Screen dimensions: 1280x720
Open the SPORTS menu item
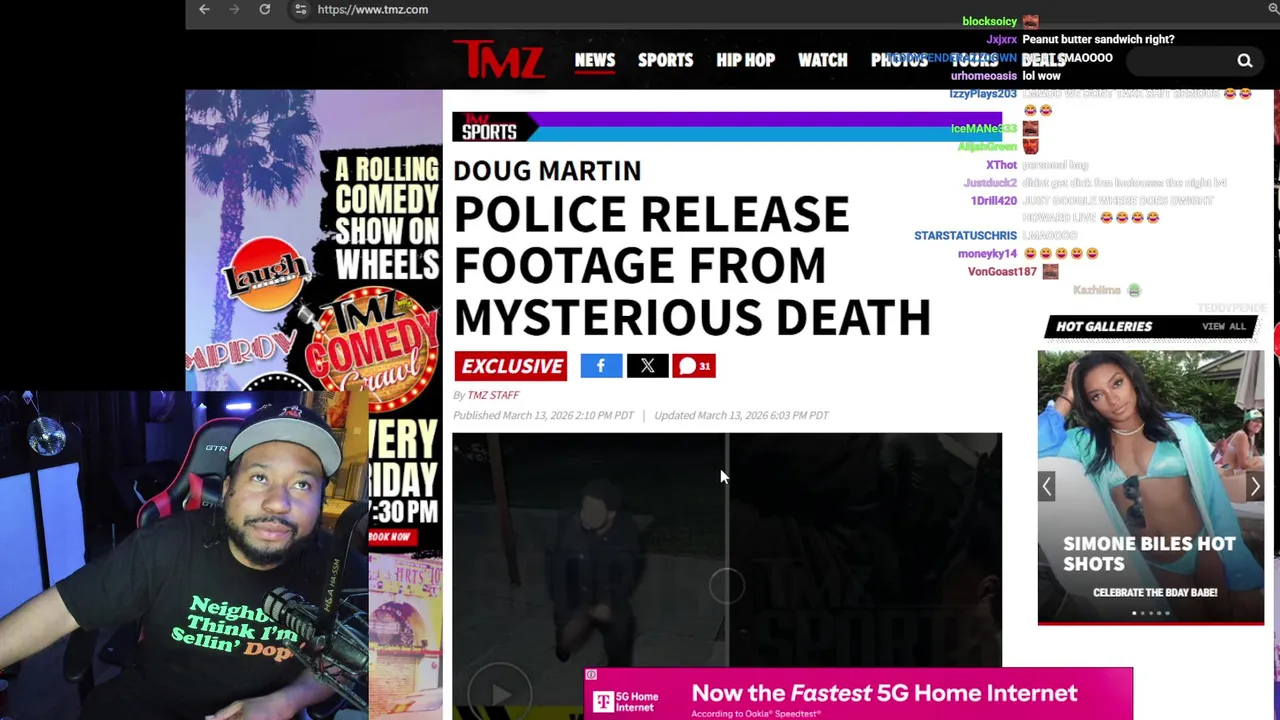pos(666,60)
